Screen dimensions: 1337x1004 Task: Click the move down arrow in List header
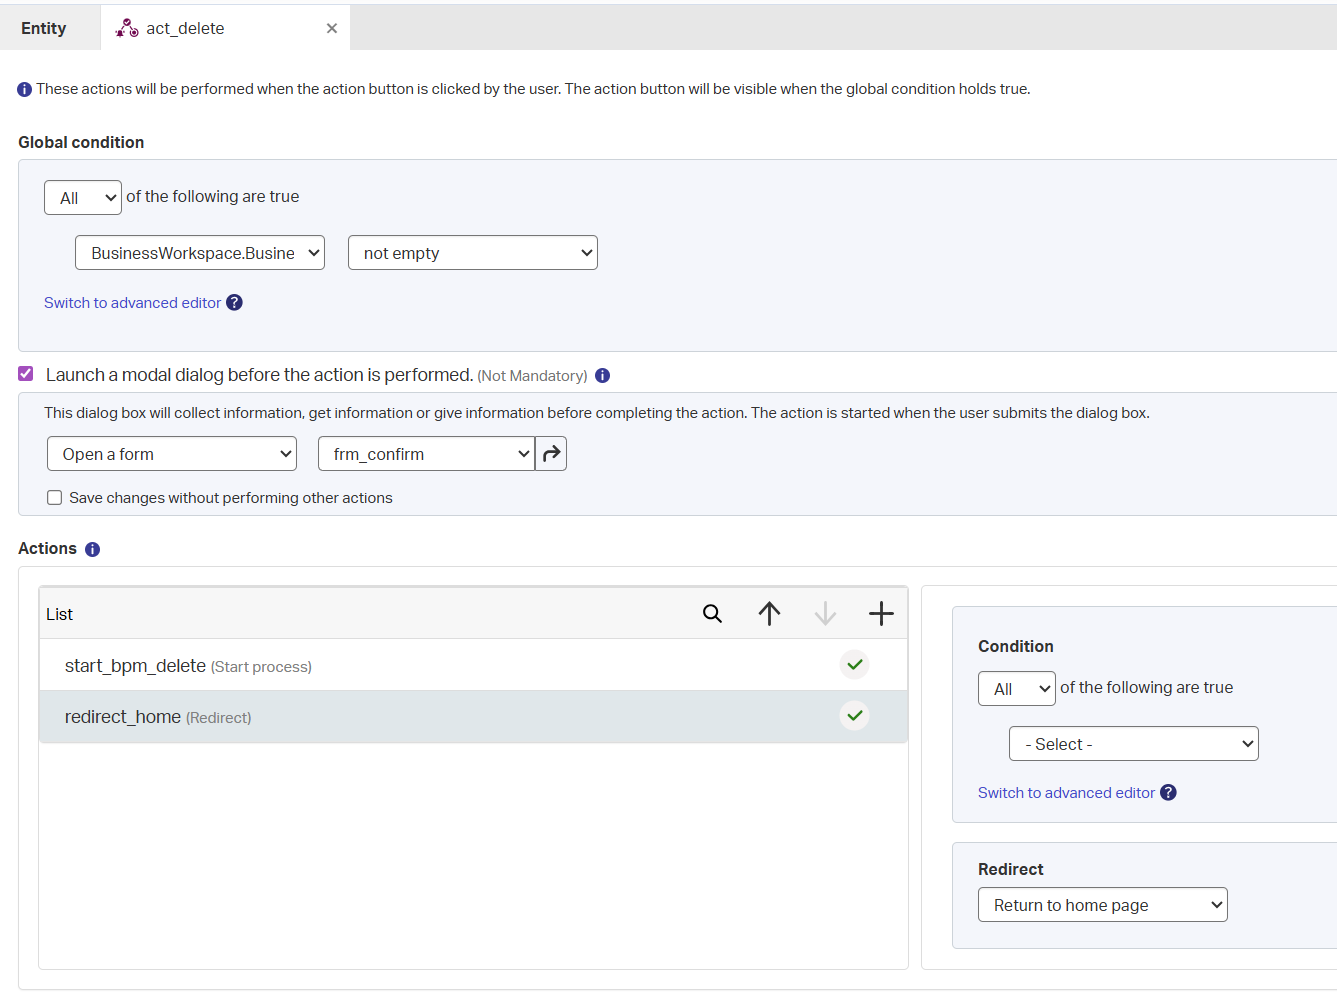tap(825, 613)
